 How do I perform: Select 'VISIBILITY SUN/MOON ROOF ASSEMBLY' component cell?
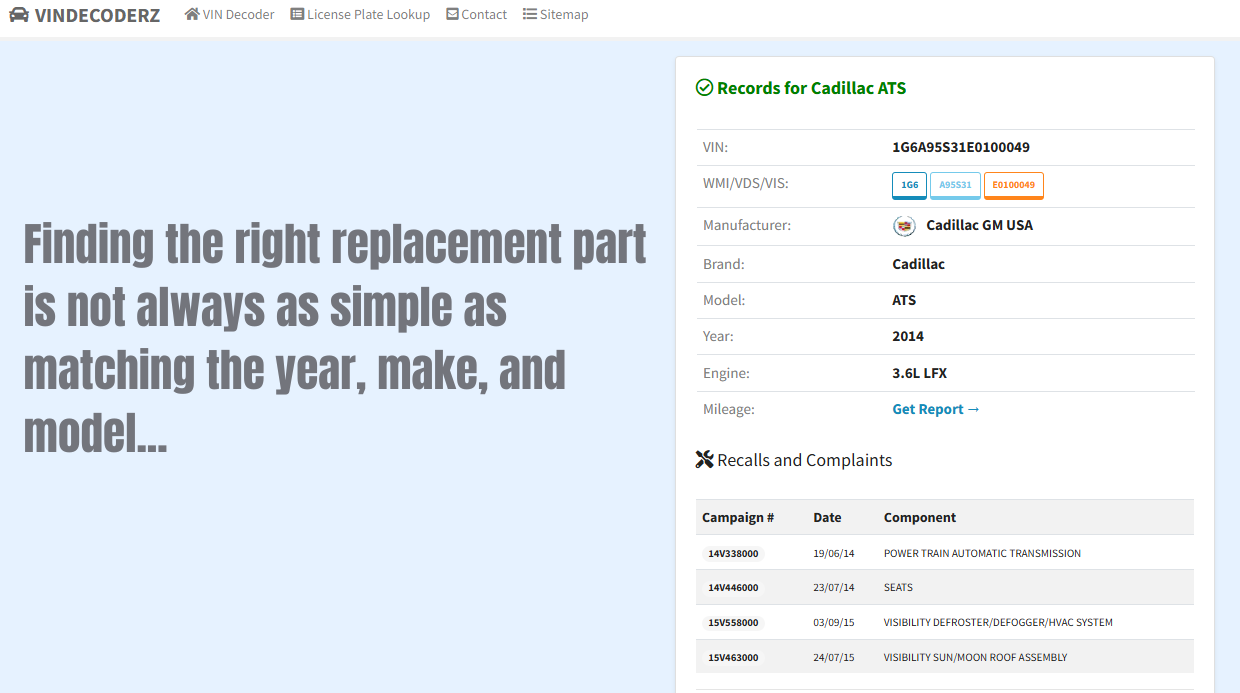pyautogui.click(x=975, y=657)
